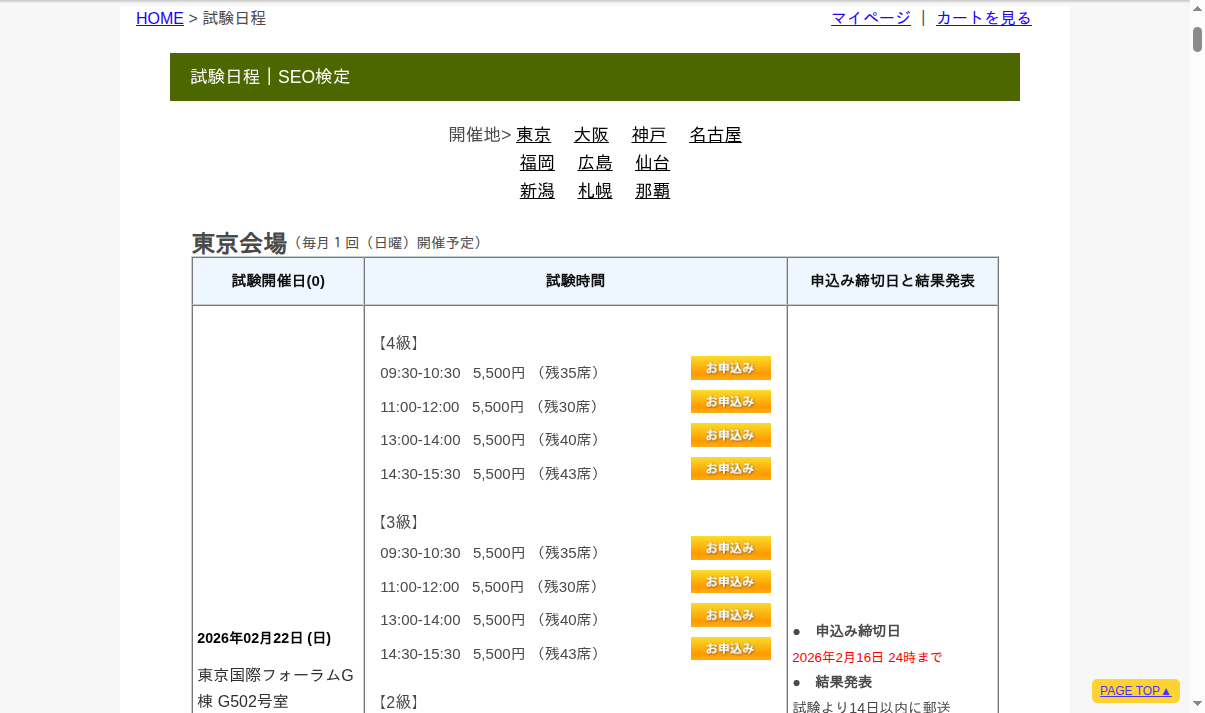The width and height of the screenshot is (1205, 713).
Task: Apply for the 3級 09:30-10:30 session
Action: pyautogui.click(x=730, y=547)
